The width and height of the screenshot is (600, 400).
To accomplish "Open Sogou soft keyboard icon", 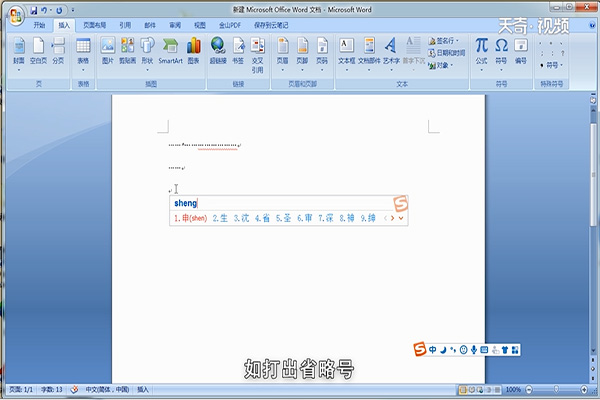I will 484,349.
